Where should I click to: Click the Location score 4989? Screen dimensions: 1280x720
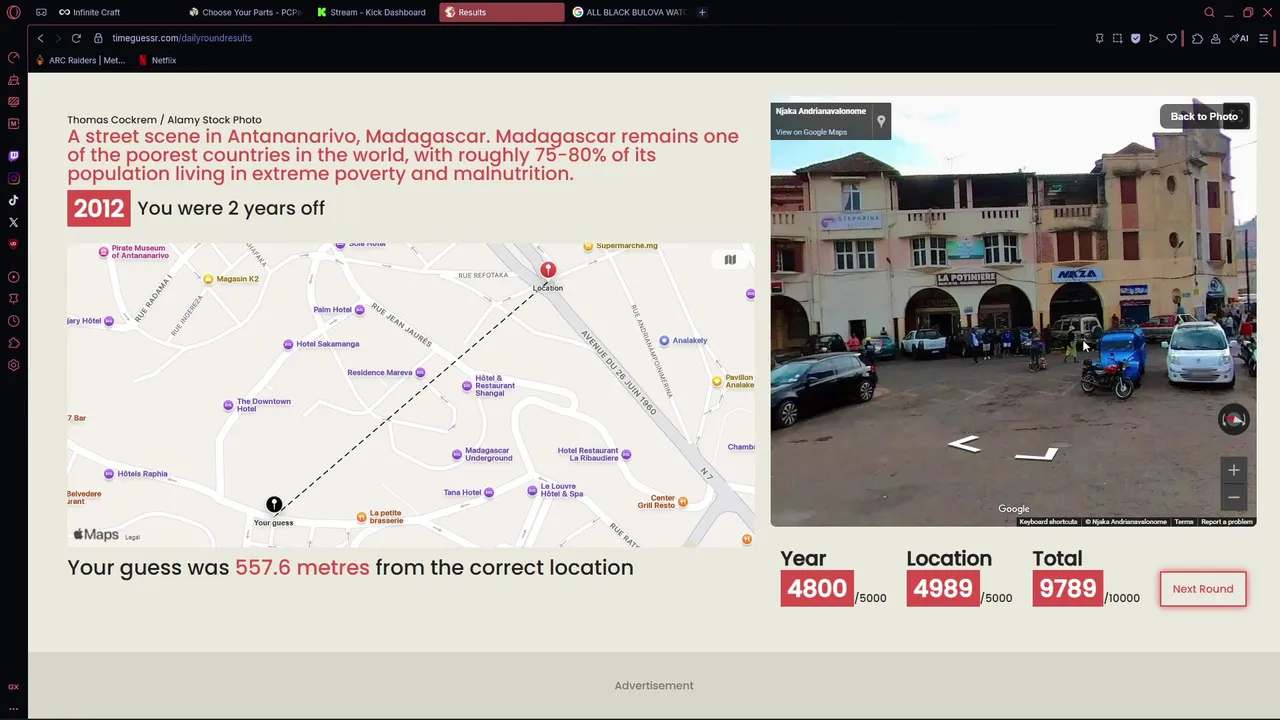coord(943,588)
